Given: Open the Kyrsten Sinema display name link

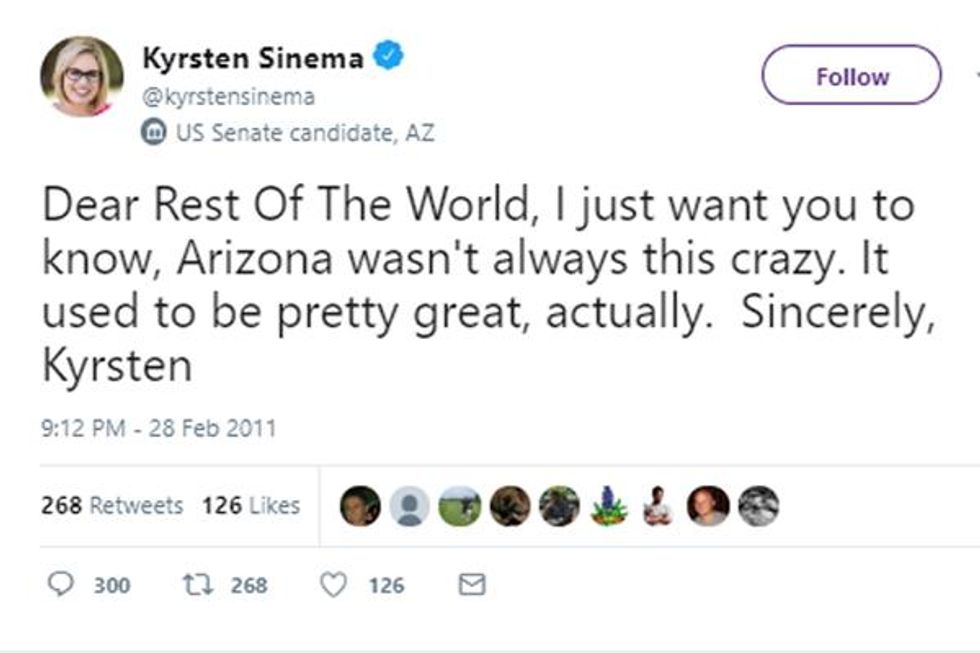Looking at the screenshot, I should point(253,58).
